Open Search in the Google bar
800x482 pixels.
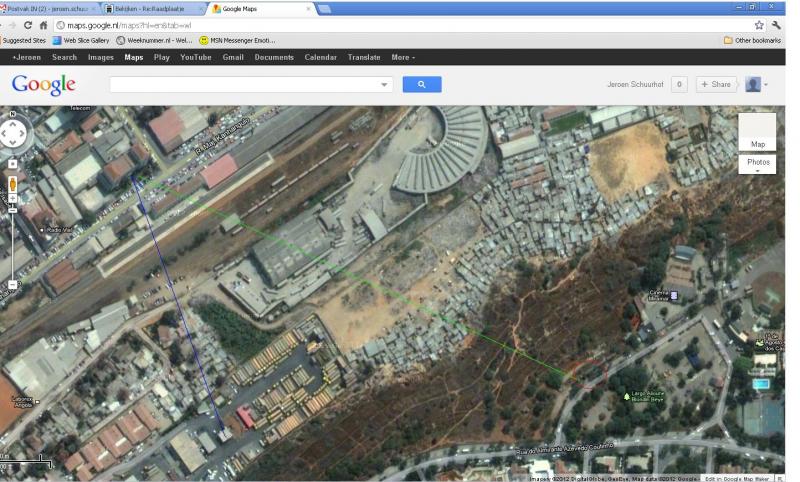(64, 57)
